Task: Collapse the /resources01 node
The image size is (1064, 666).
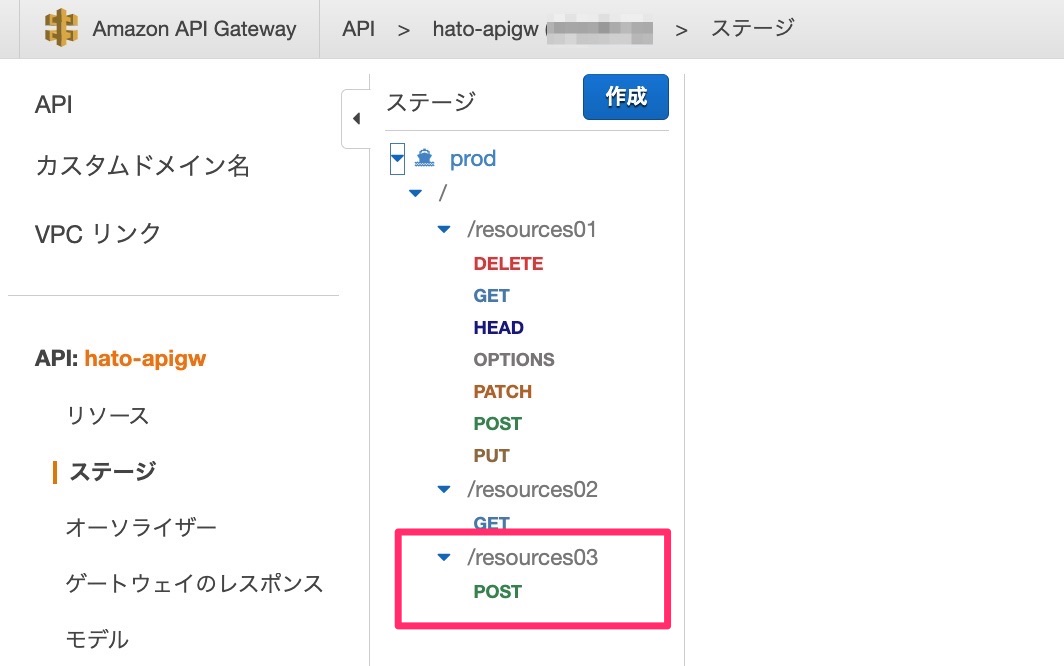Action: click(443, 229)
